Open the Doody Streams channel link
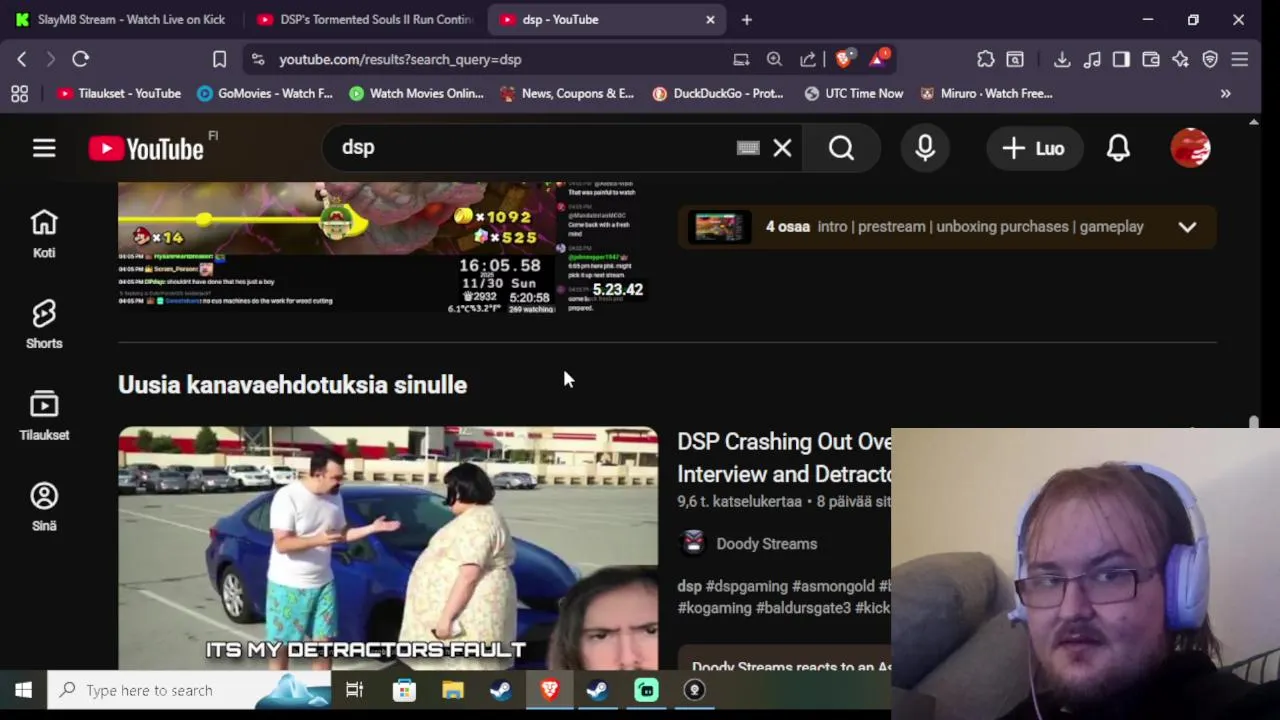The image size is (1280, 720). click(766, 544)
